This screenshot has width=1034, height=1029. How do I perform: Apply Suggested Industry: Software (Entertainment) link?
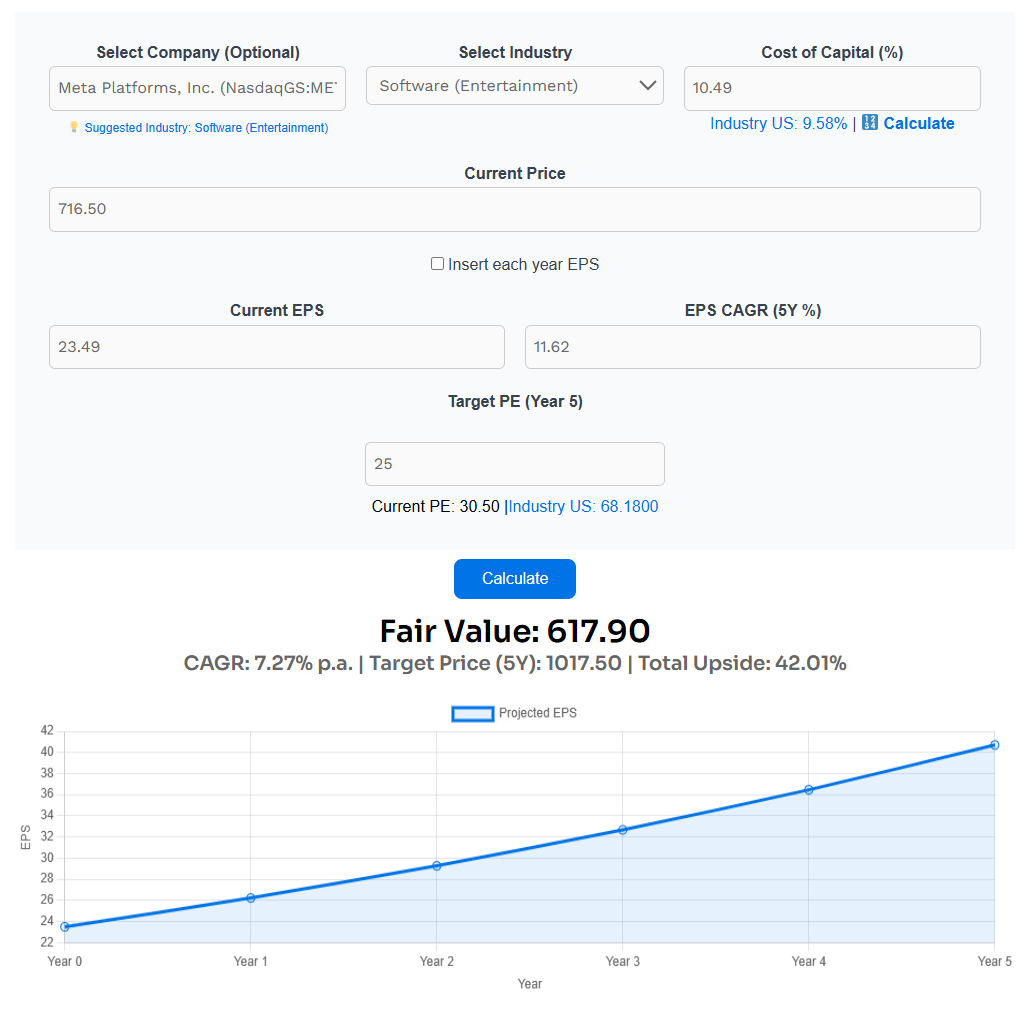206,127
